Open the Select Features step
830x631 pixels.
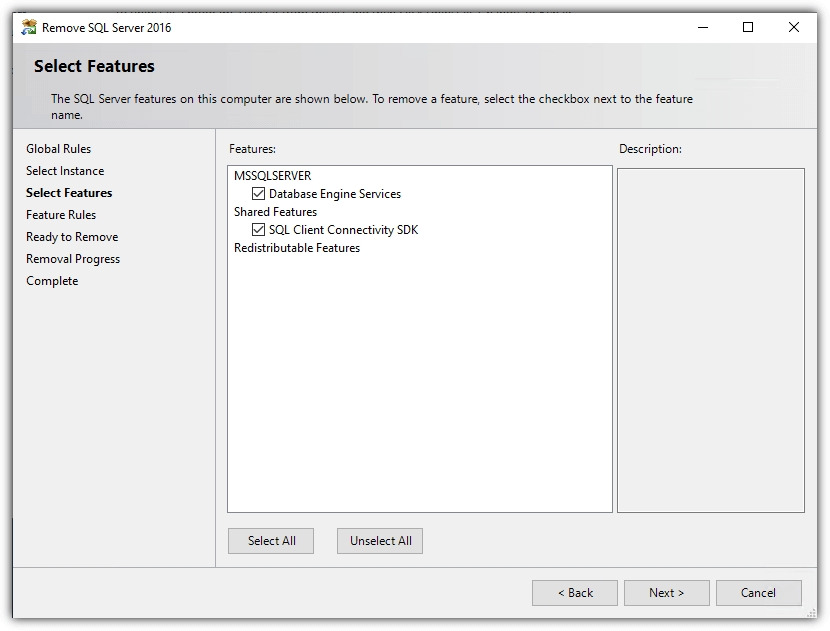coord(69,193)
